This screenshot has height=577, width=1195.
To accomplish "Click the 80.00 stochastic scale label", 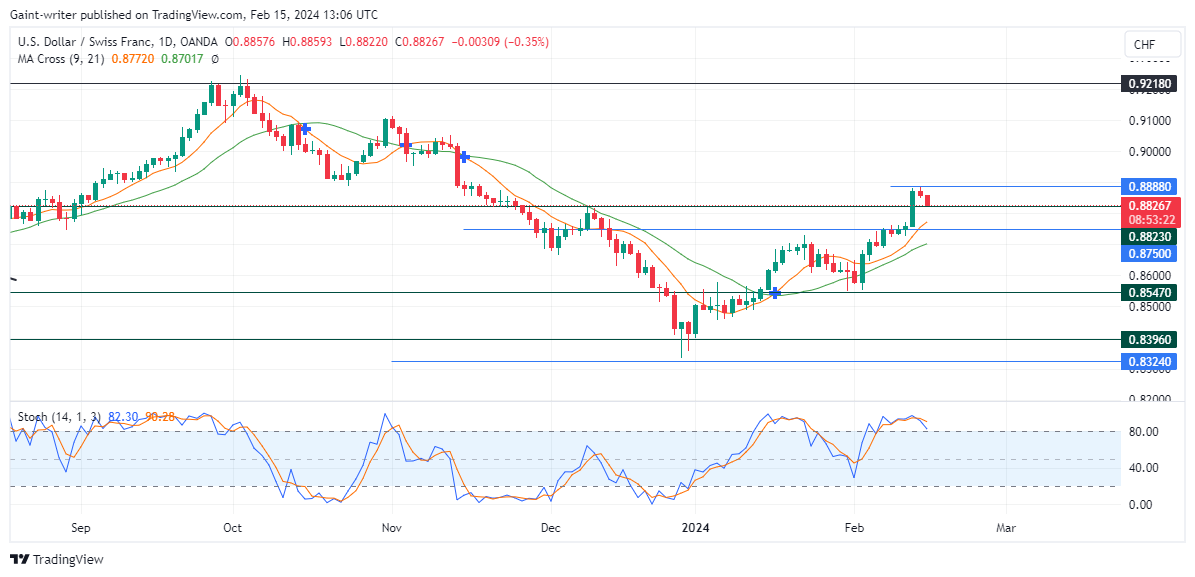I will pos(1145,431).
